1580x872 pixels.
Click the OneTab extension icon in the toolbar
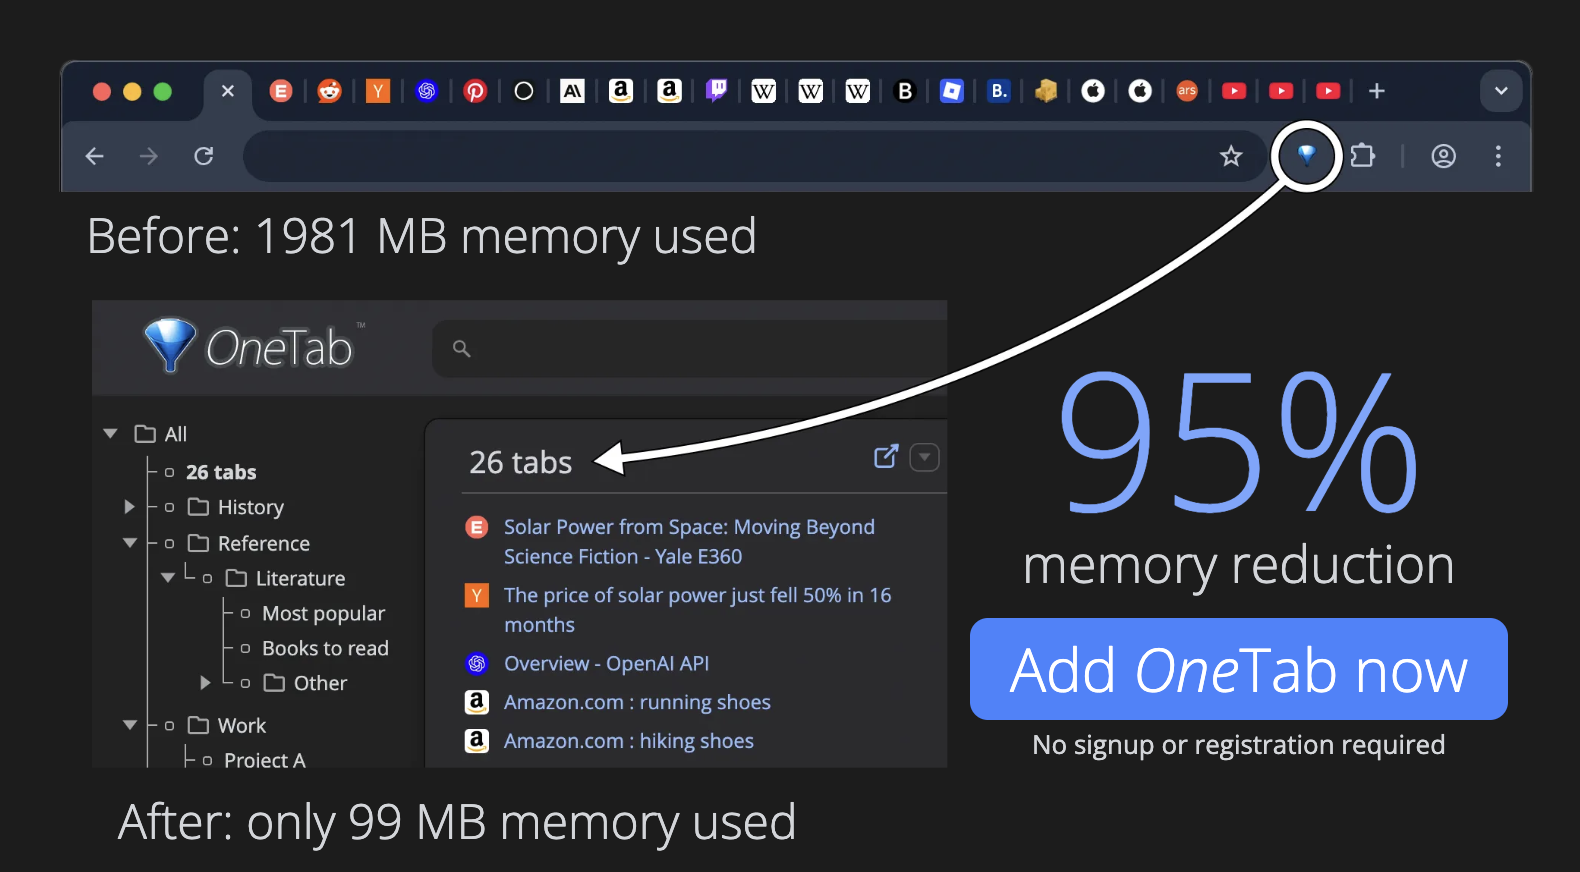point(1306,155)
